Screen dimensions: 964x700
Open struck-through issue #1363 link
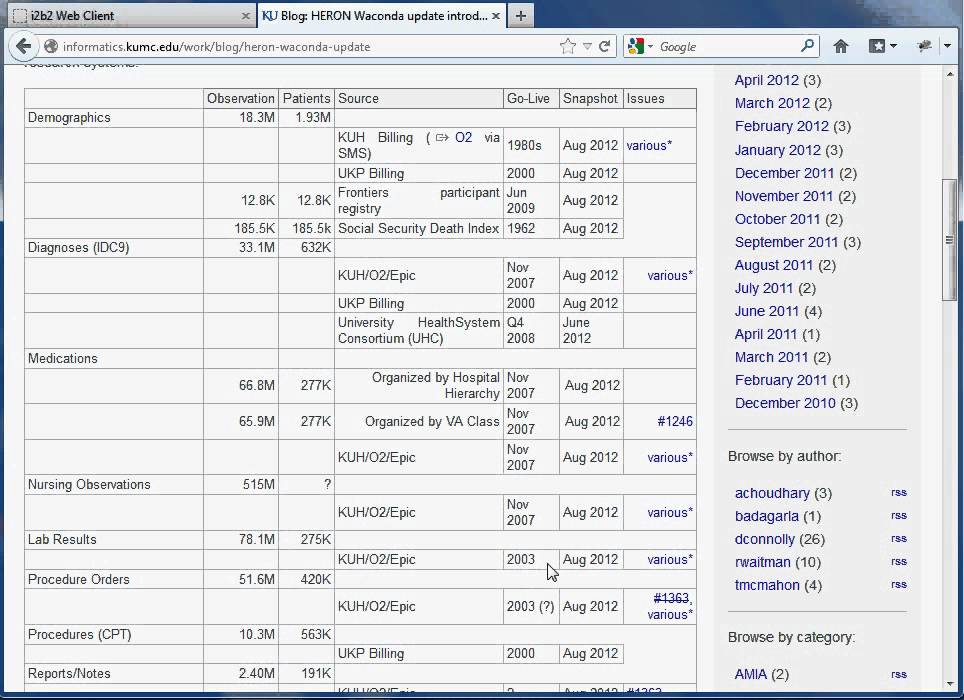[x=671, y=598]
